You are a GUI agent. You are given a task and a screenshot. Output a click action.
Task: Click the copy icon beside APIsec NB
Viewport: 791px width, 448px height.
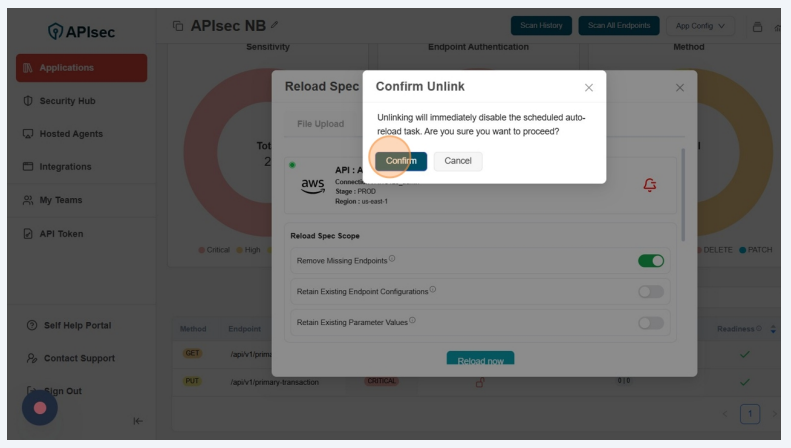tap(178, 25)
